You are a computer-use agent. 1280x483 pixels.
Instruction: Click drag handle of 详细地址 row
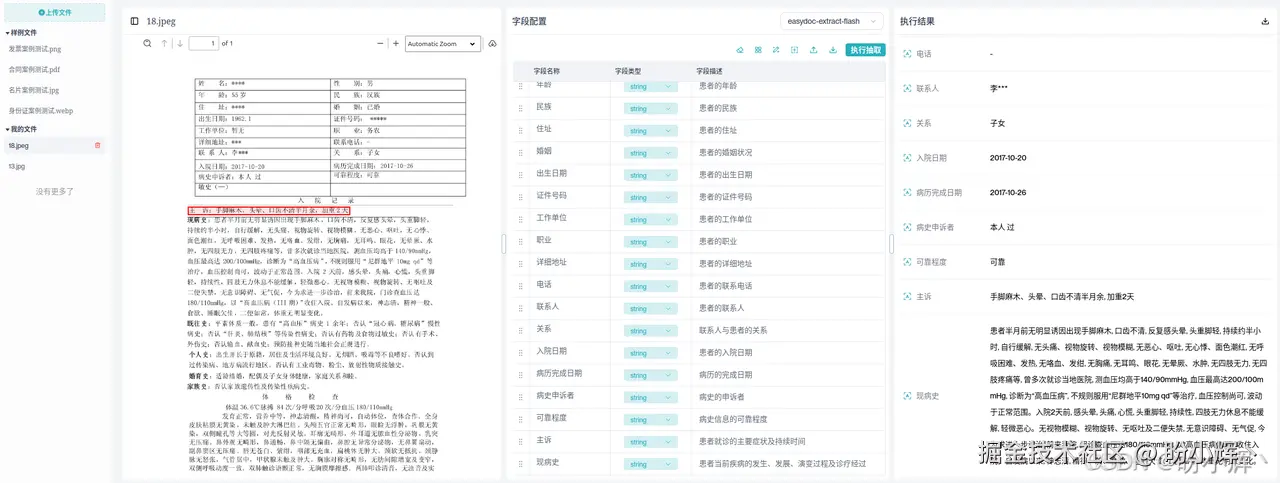click(520, 263)
